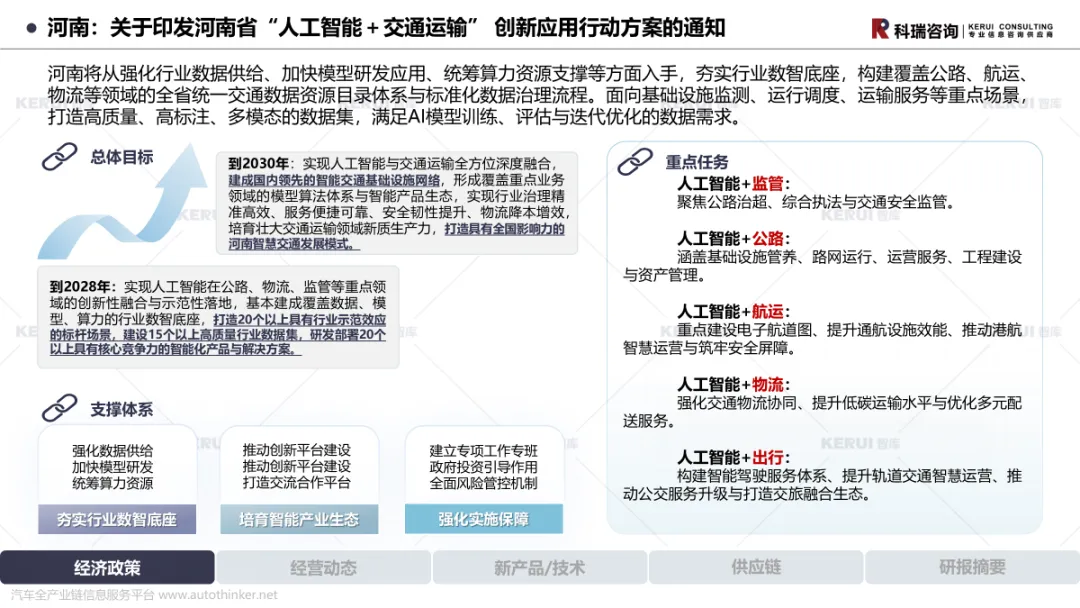This screenshot has width=1080, height=608.
Task: Select the 新产品/技术 tab
Action: click(539, 567)
